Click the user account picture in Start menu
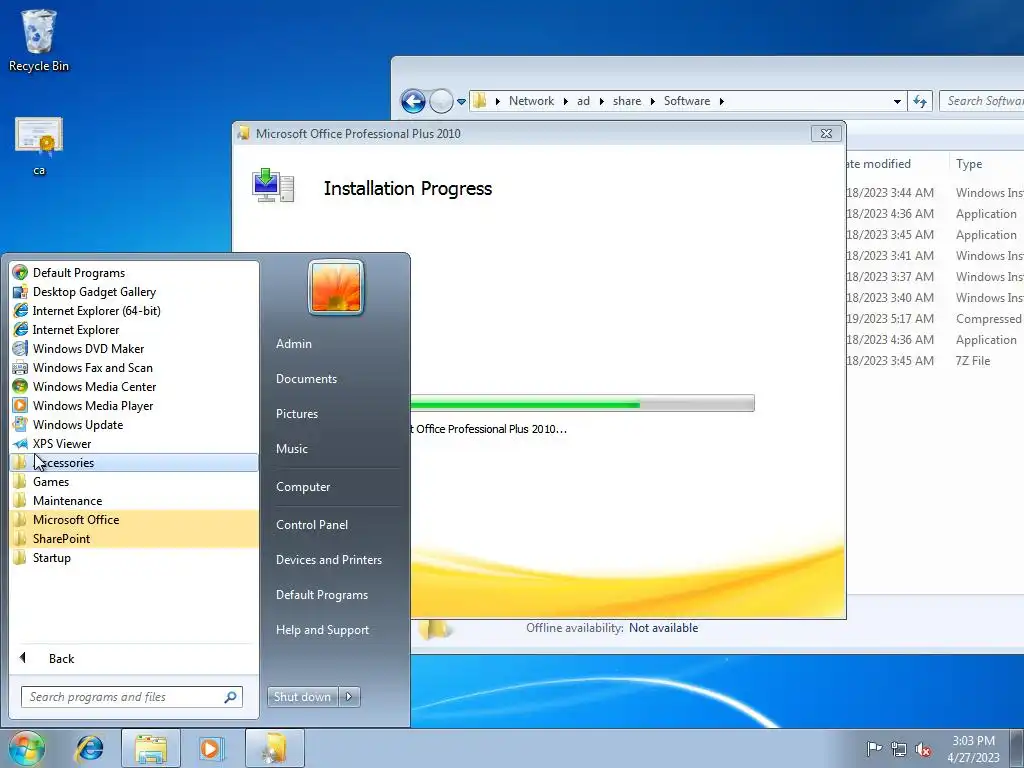 (x=336, y=287)
